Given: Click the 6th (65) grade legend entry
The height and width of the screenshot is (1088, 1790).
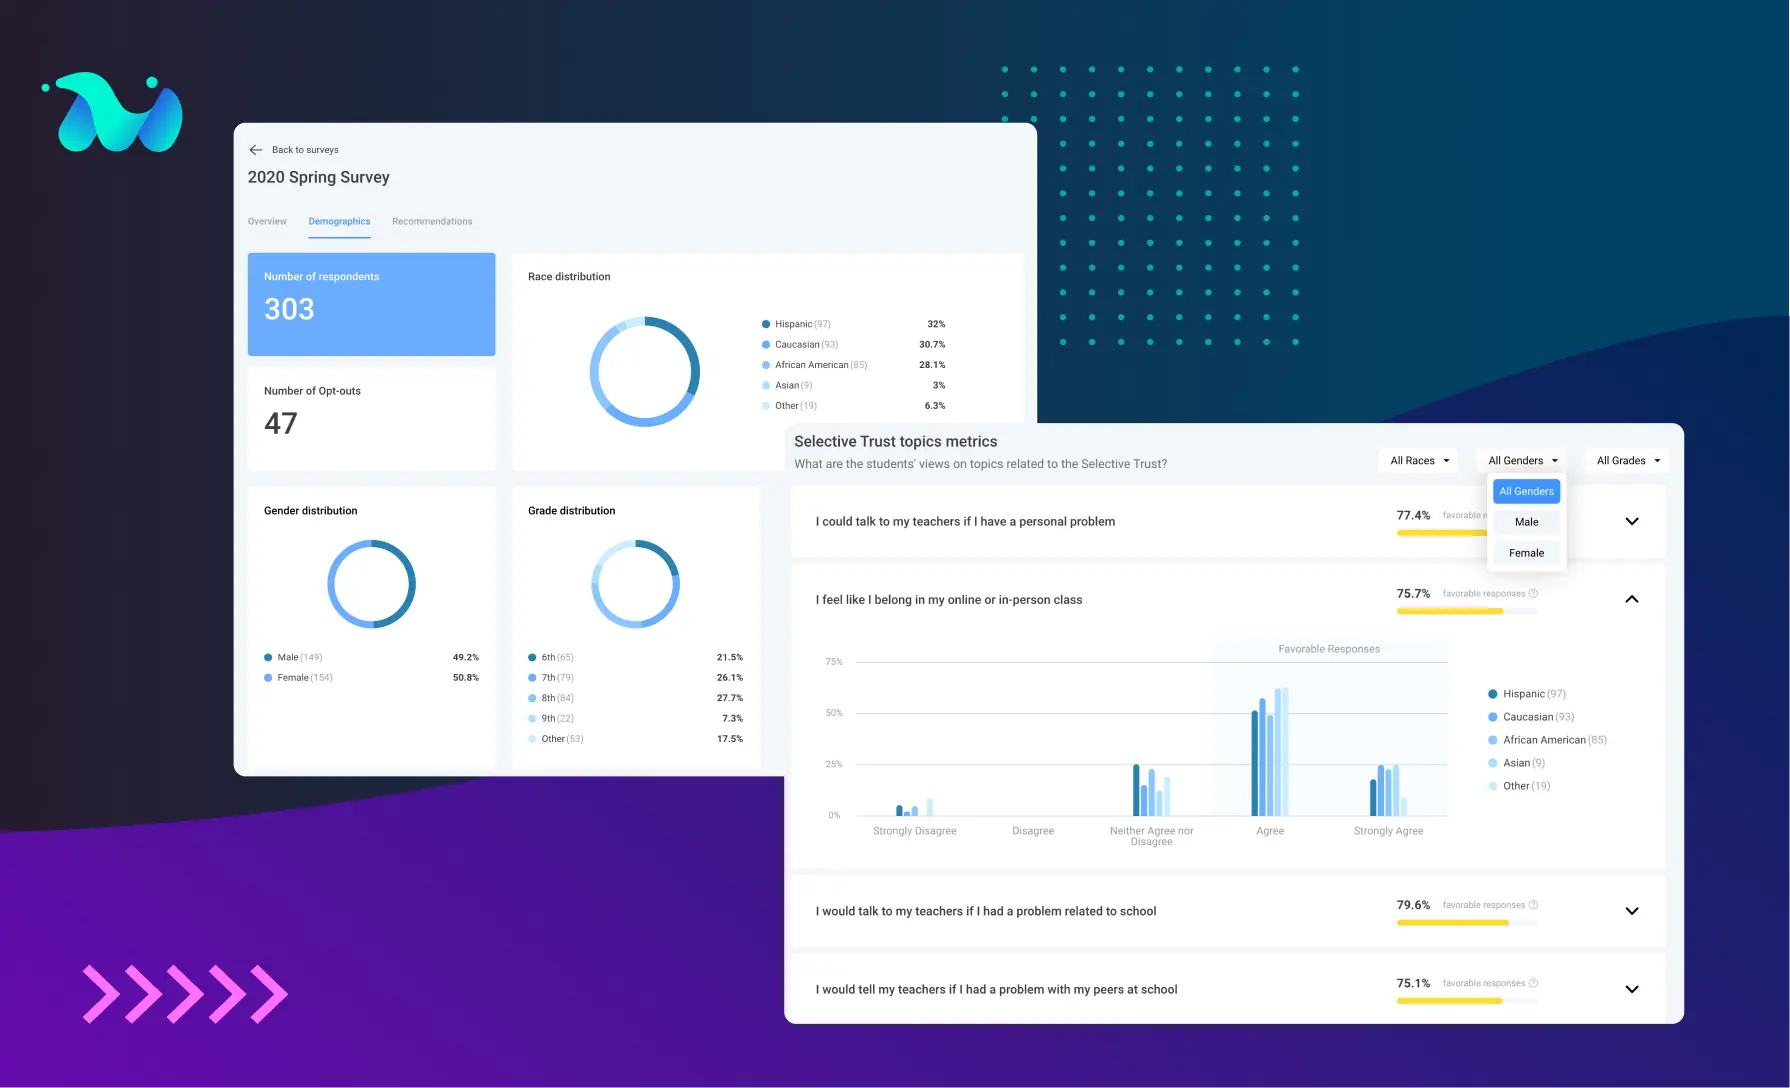Looking at the screenshot, I should [551, 657].
